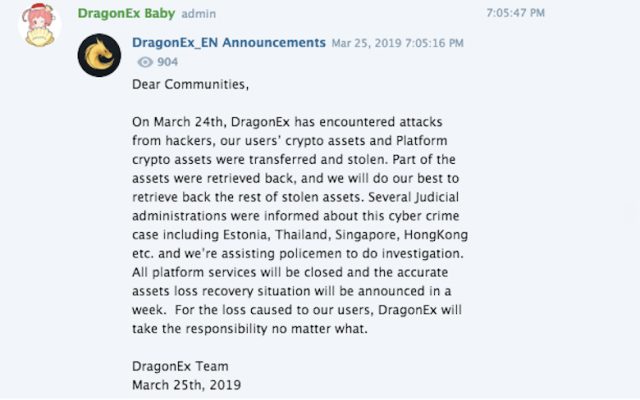The image size is (640, 400).
Task: Open DragonEx_EN Announcements channel link
Action: point(229,42)
